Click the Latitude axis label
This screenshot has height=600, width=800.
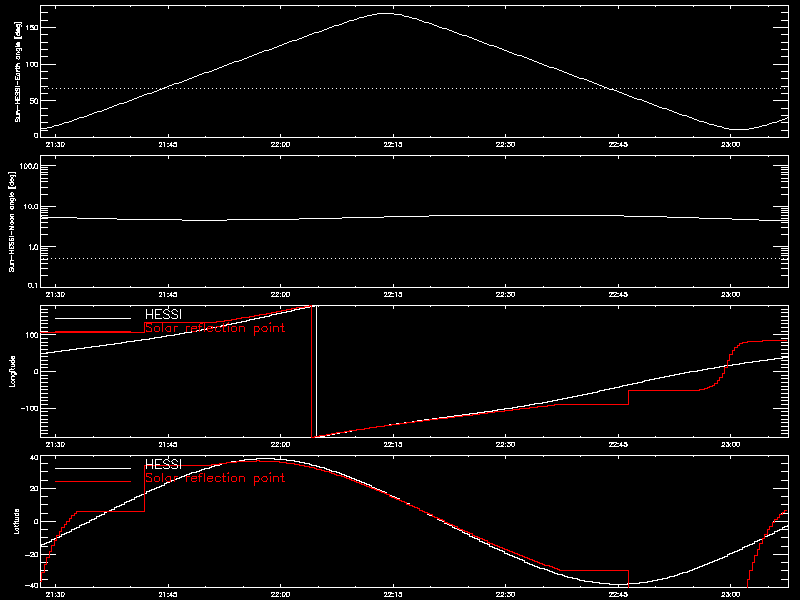(17, 521)
